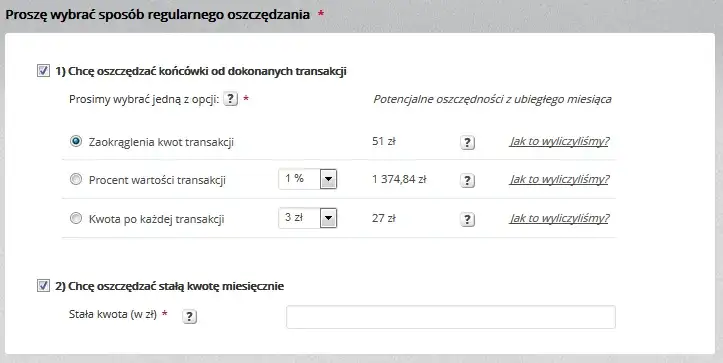Click help icon in 'Zaokrąglenia kwot transakcji' row
The image size is (723, 363).
[x=467, y=143]
